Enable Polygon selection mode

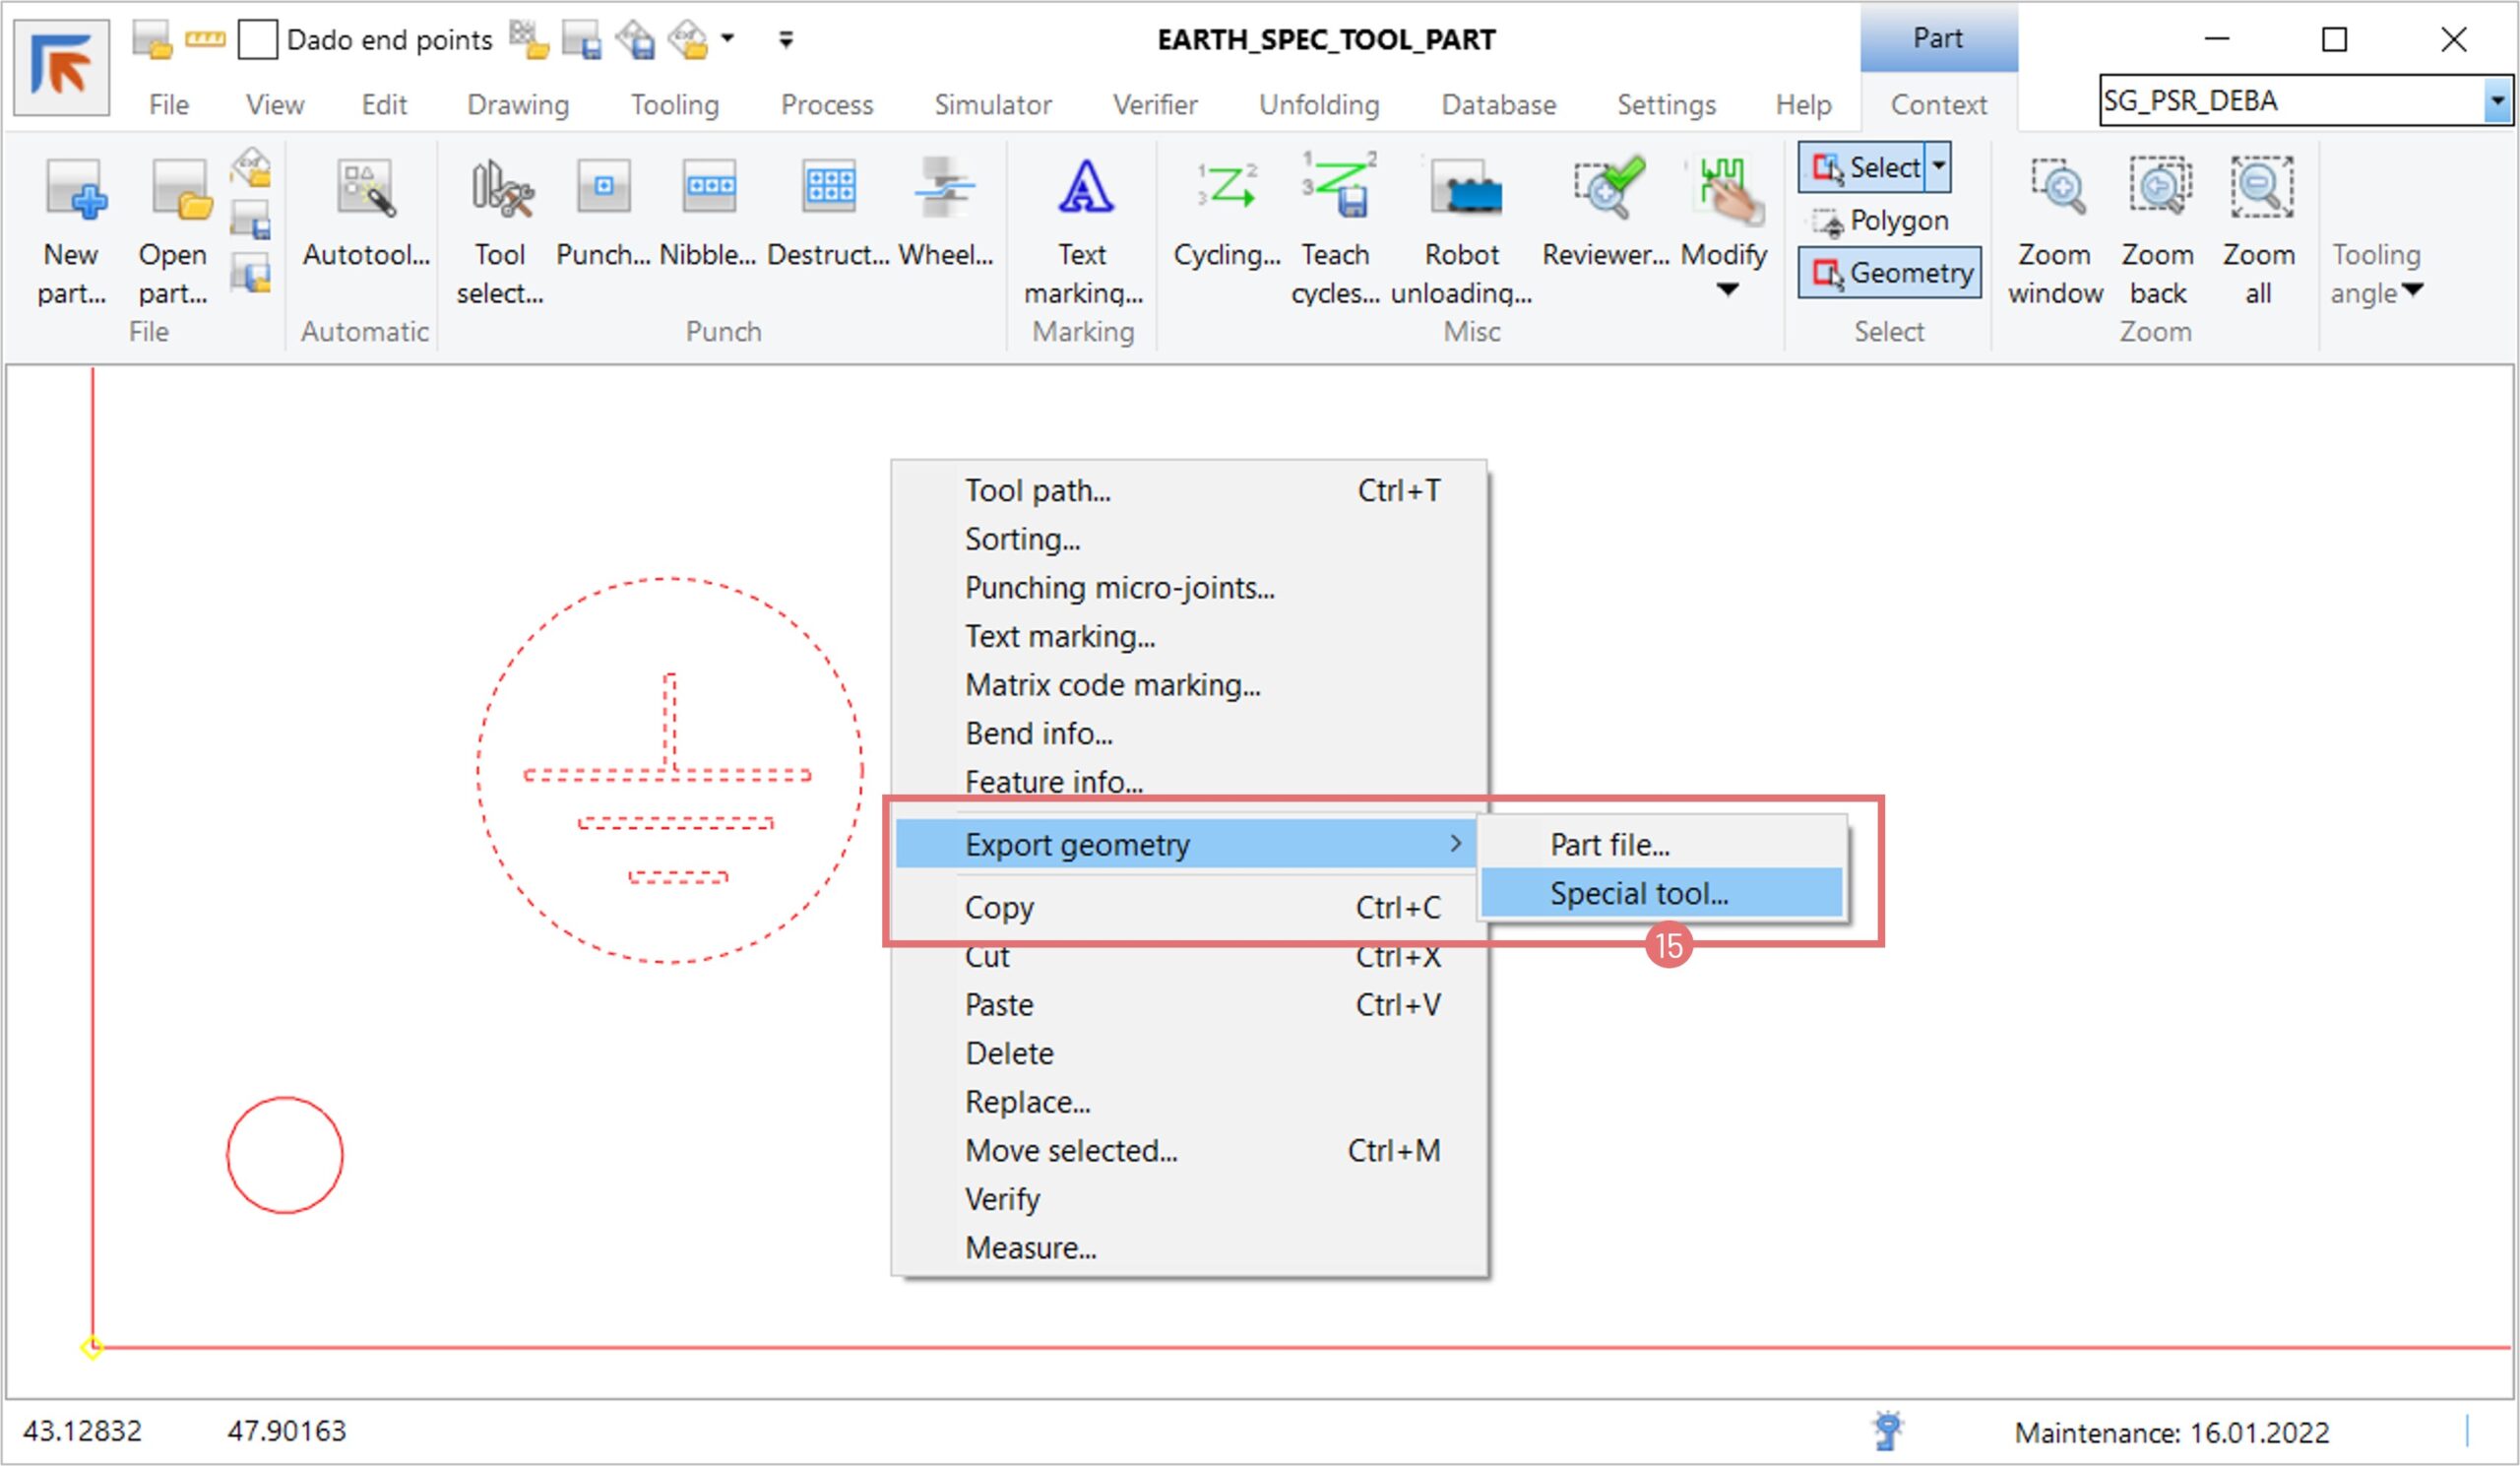click(1881, 221)
